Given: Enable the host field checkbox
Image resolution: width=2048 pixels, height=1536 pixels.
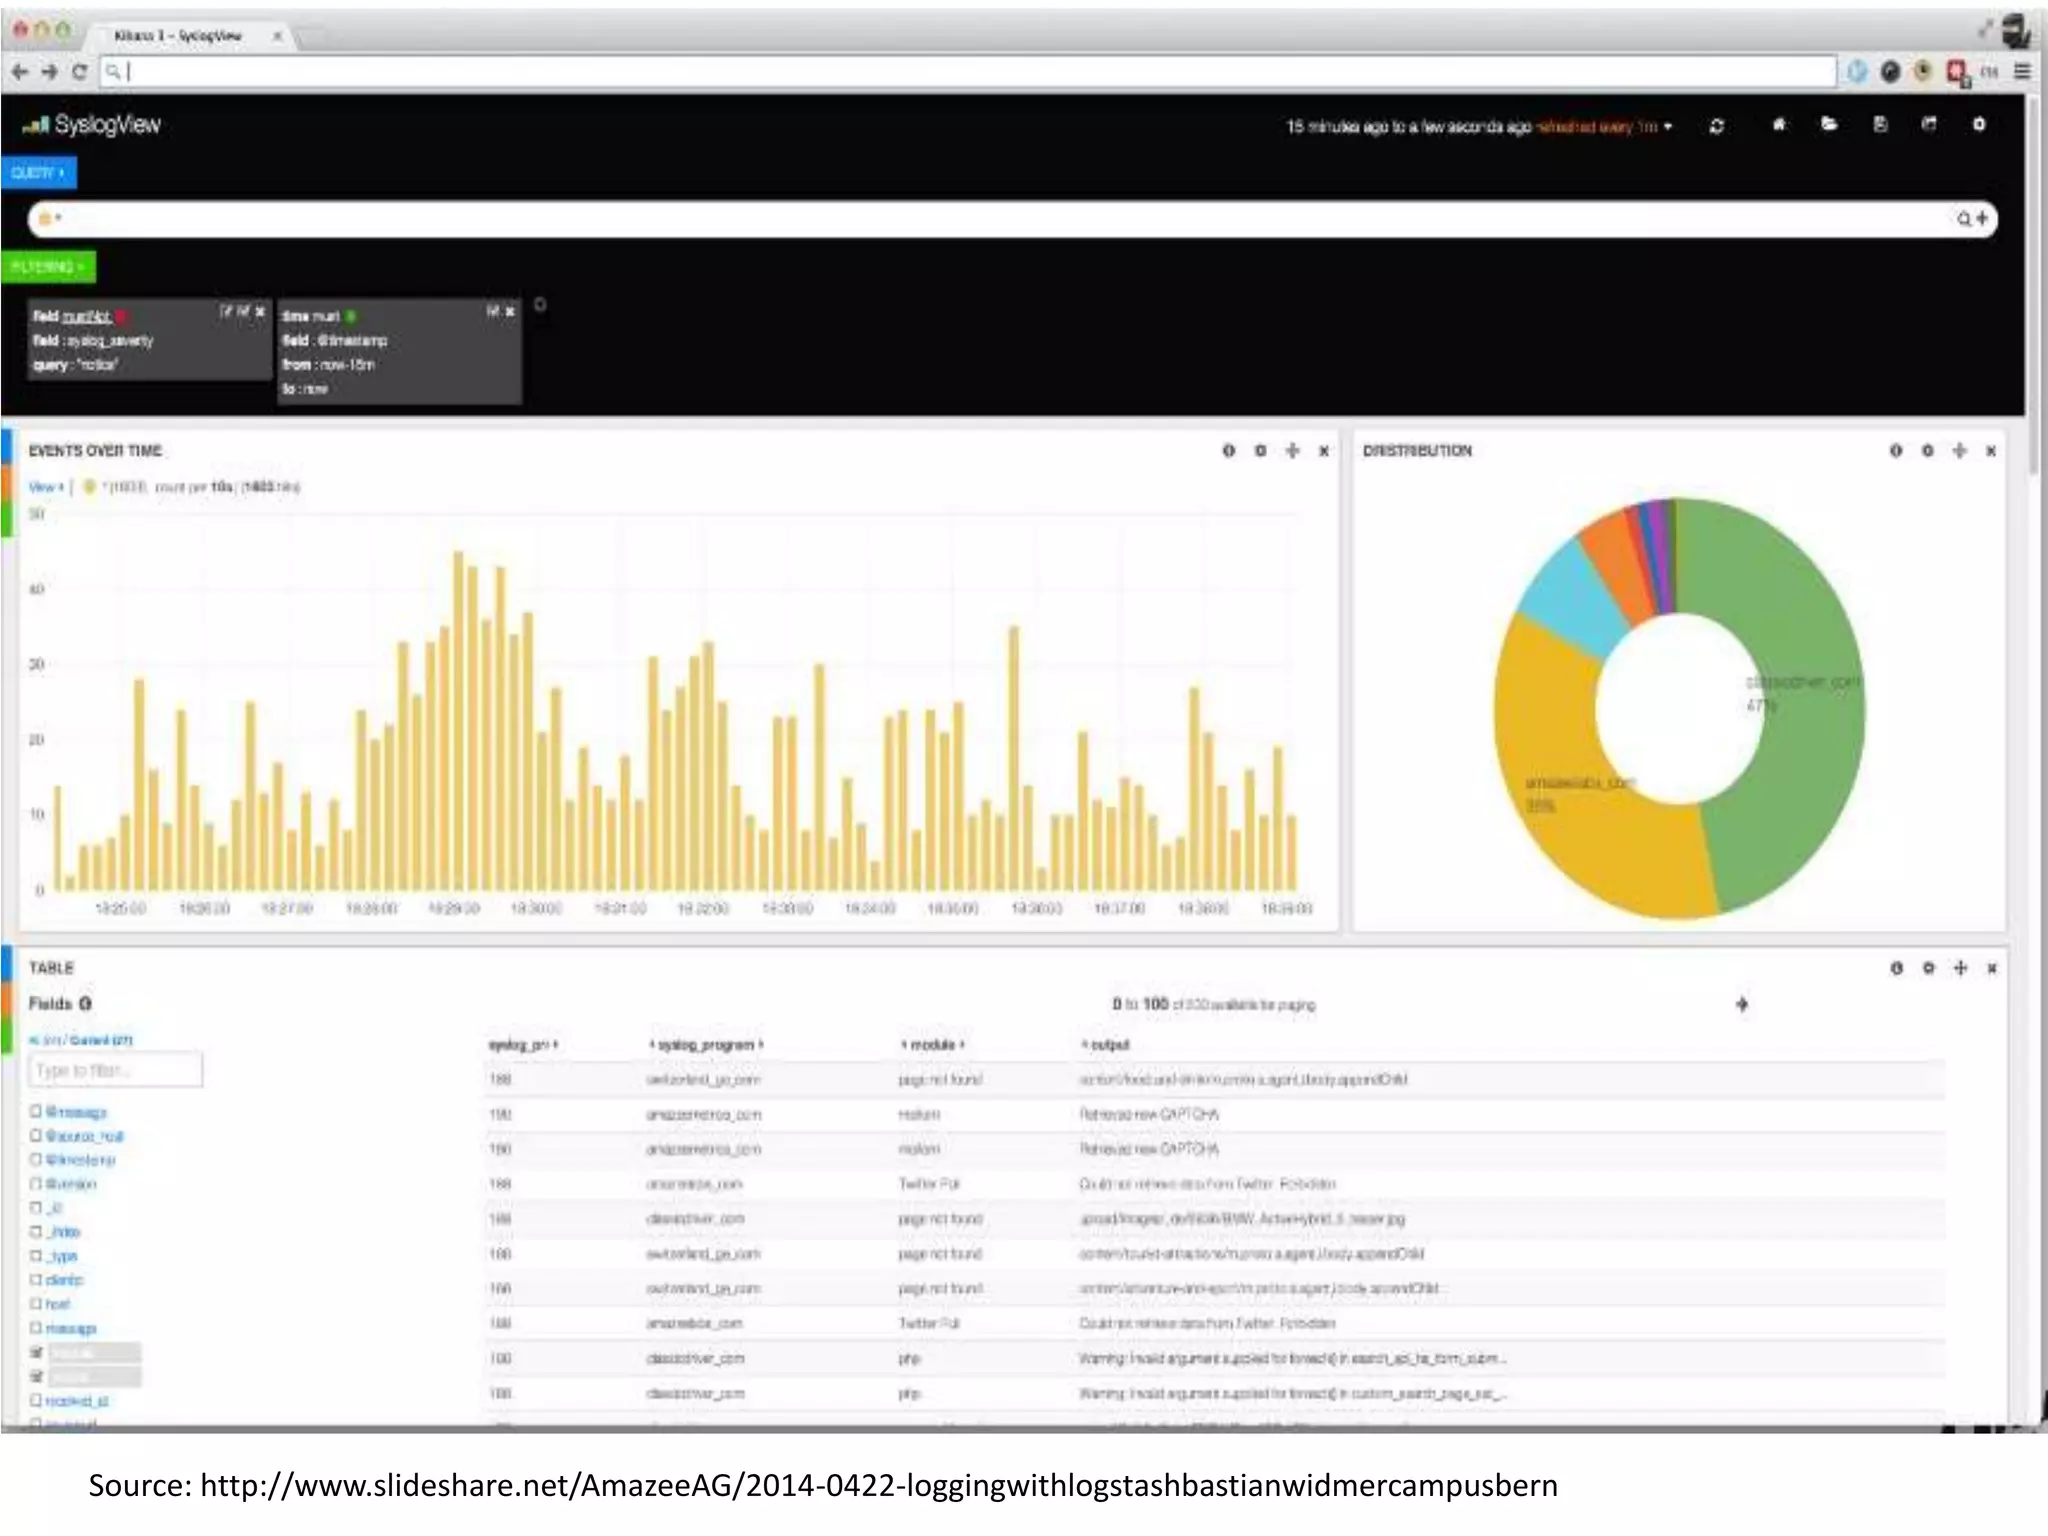Looking at the screenshot, I should click(36, 1304).
